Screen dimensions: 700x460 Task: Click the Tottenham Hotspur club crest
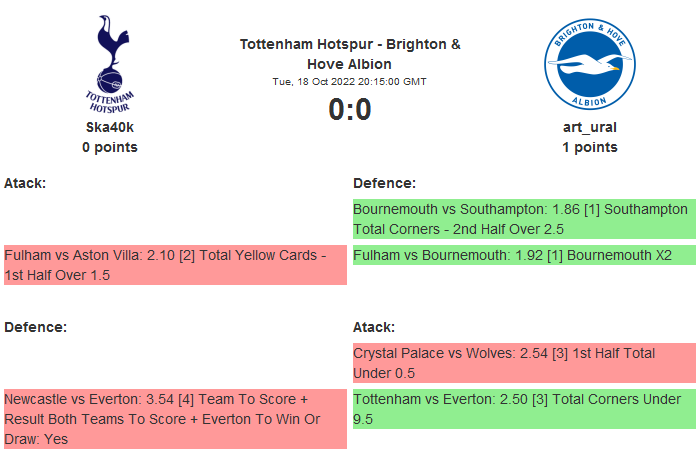pyautogui.click(x=110, y=64)
